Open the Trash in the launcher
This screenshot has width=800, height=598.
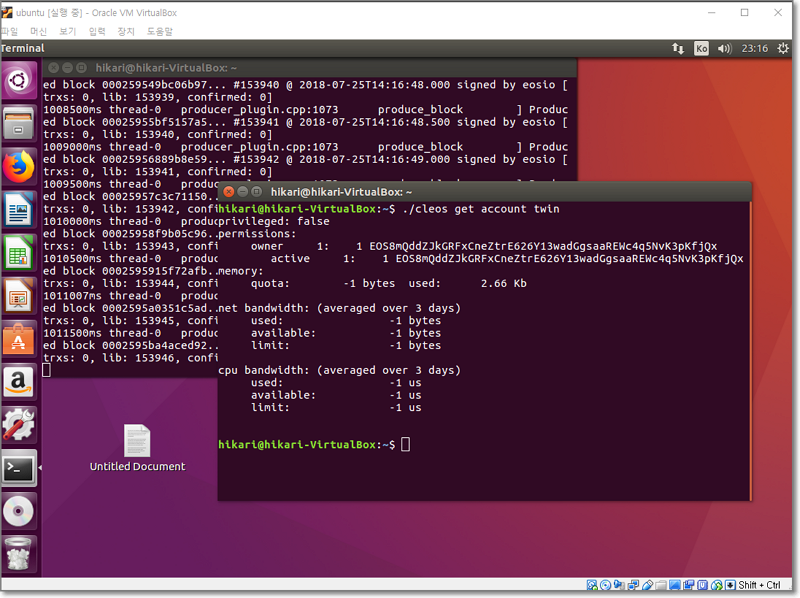pos(19,553)
